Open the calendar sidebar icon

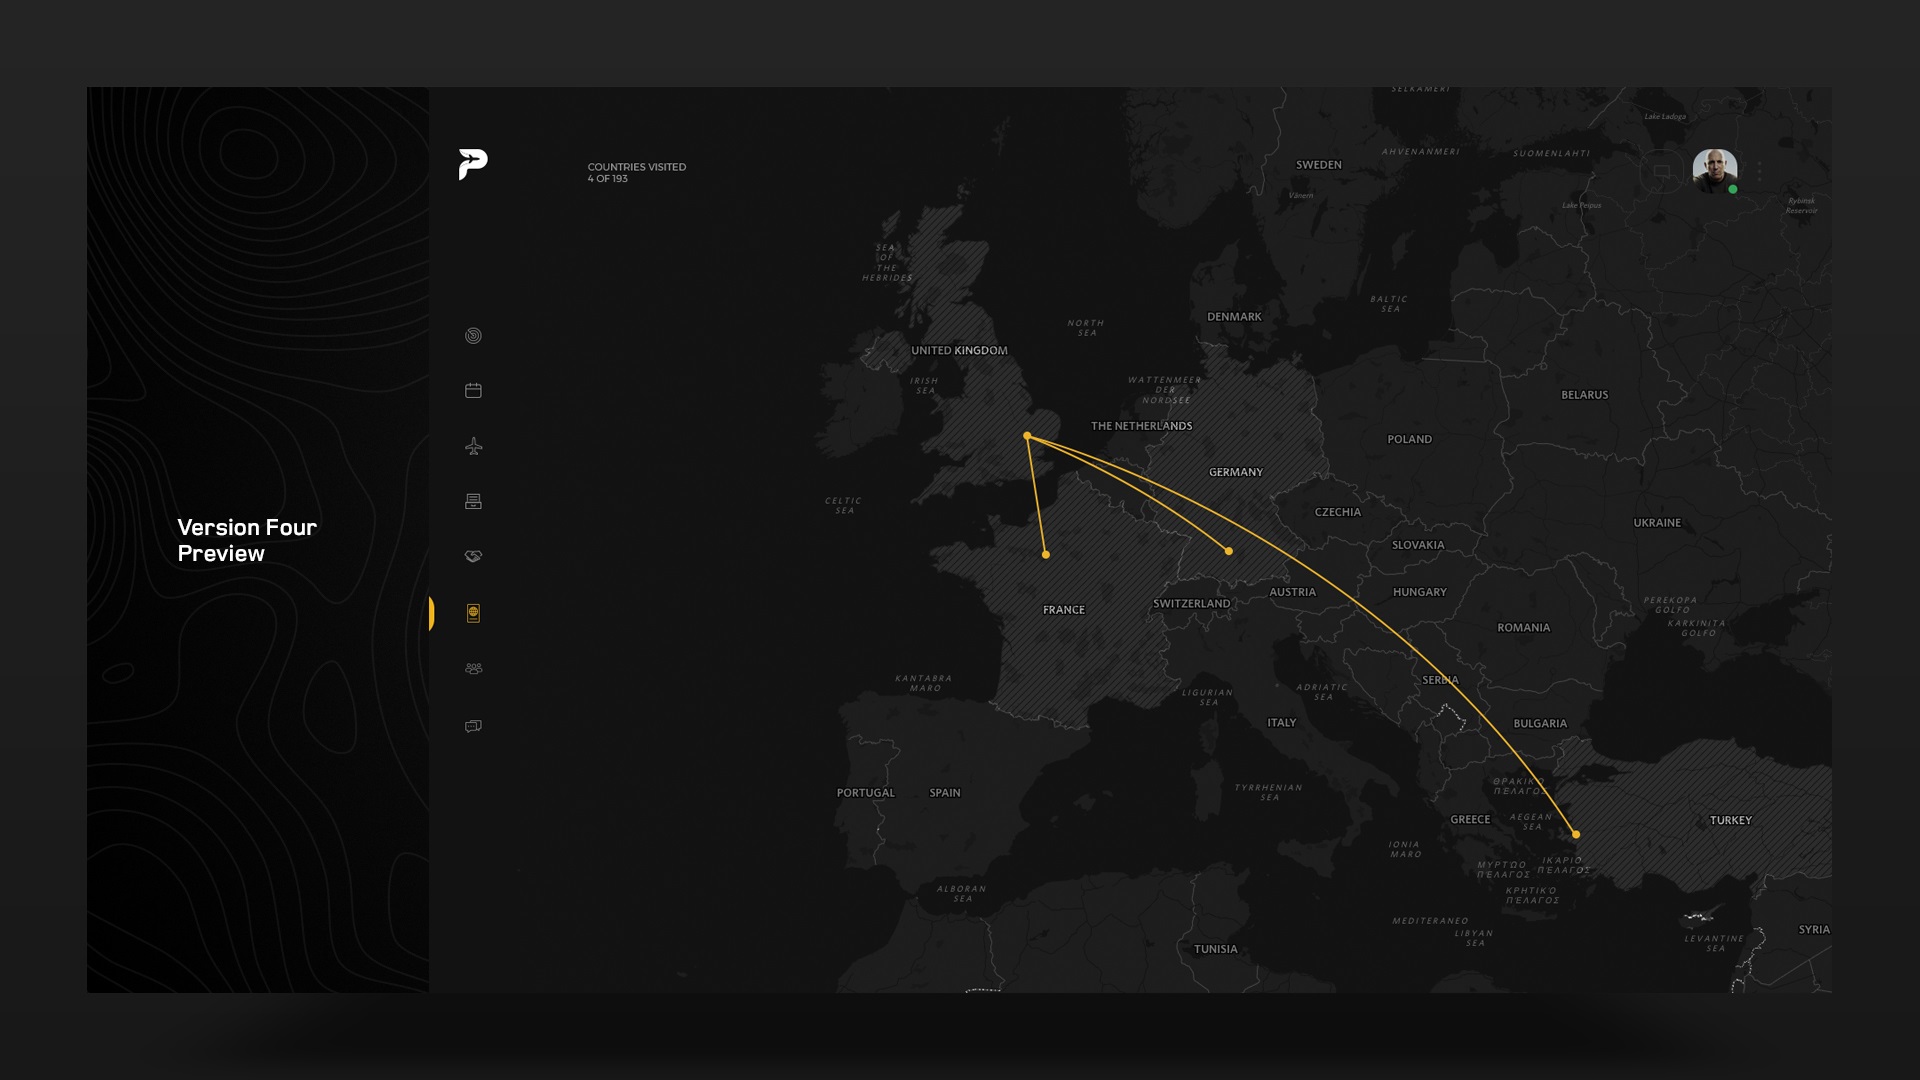473,391
